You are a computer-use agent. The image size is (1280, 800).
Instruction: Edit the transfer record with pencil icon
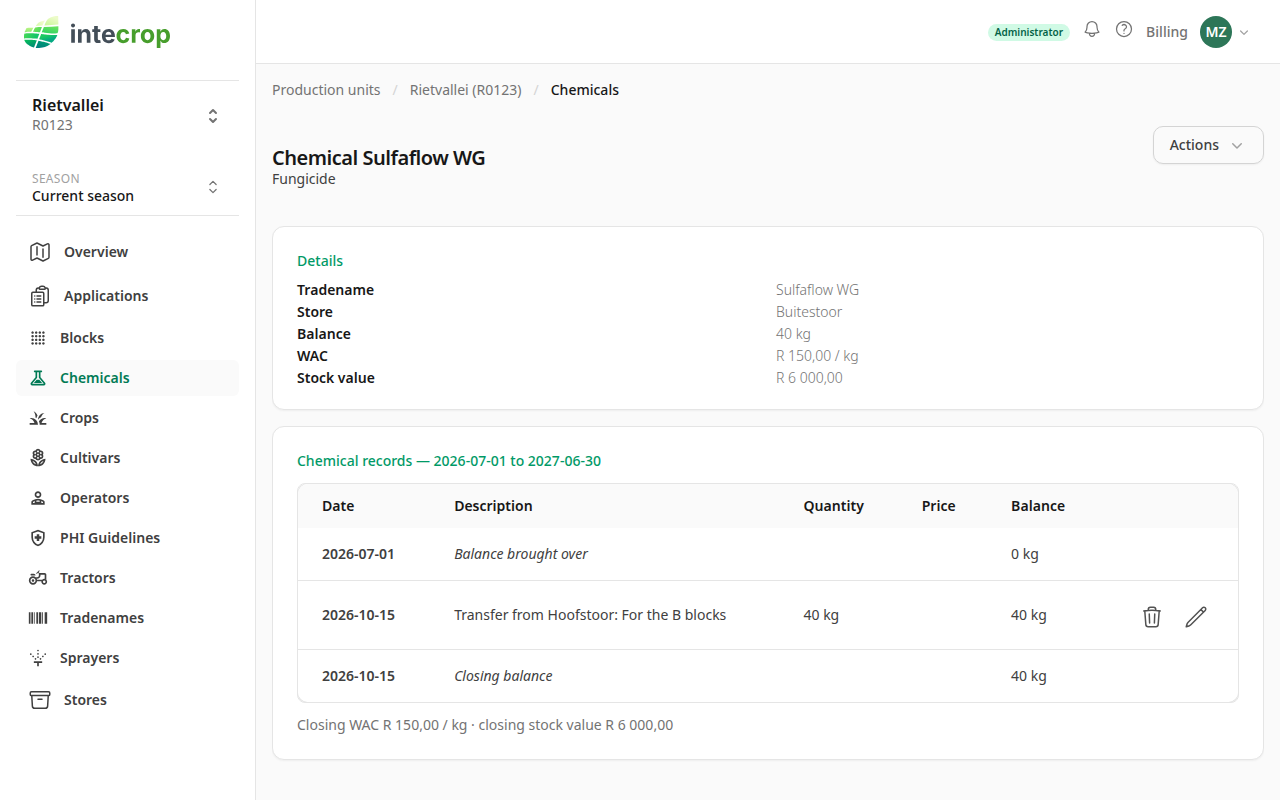click(1196, 616)
